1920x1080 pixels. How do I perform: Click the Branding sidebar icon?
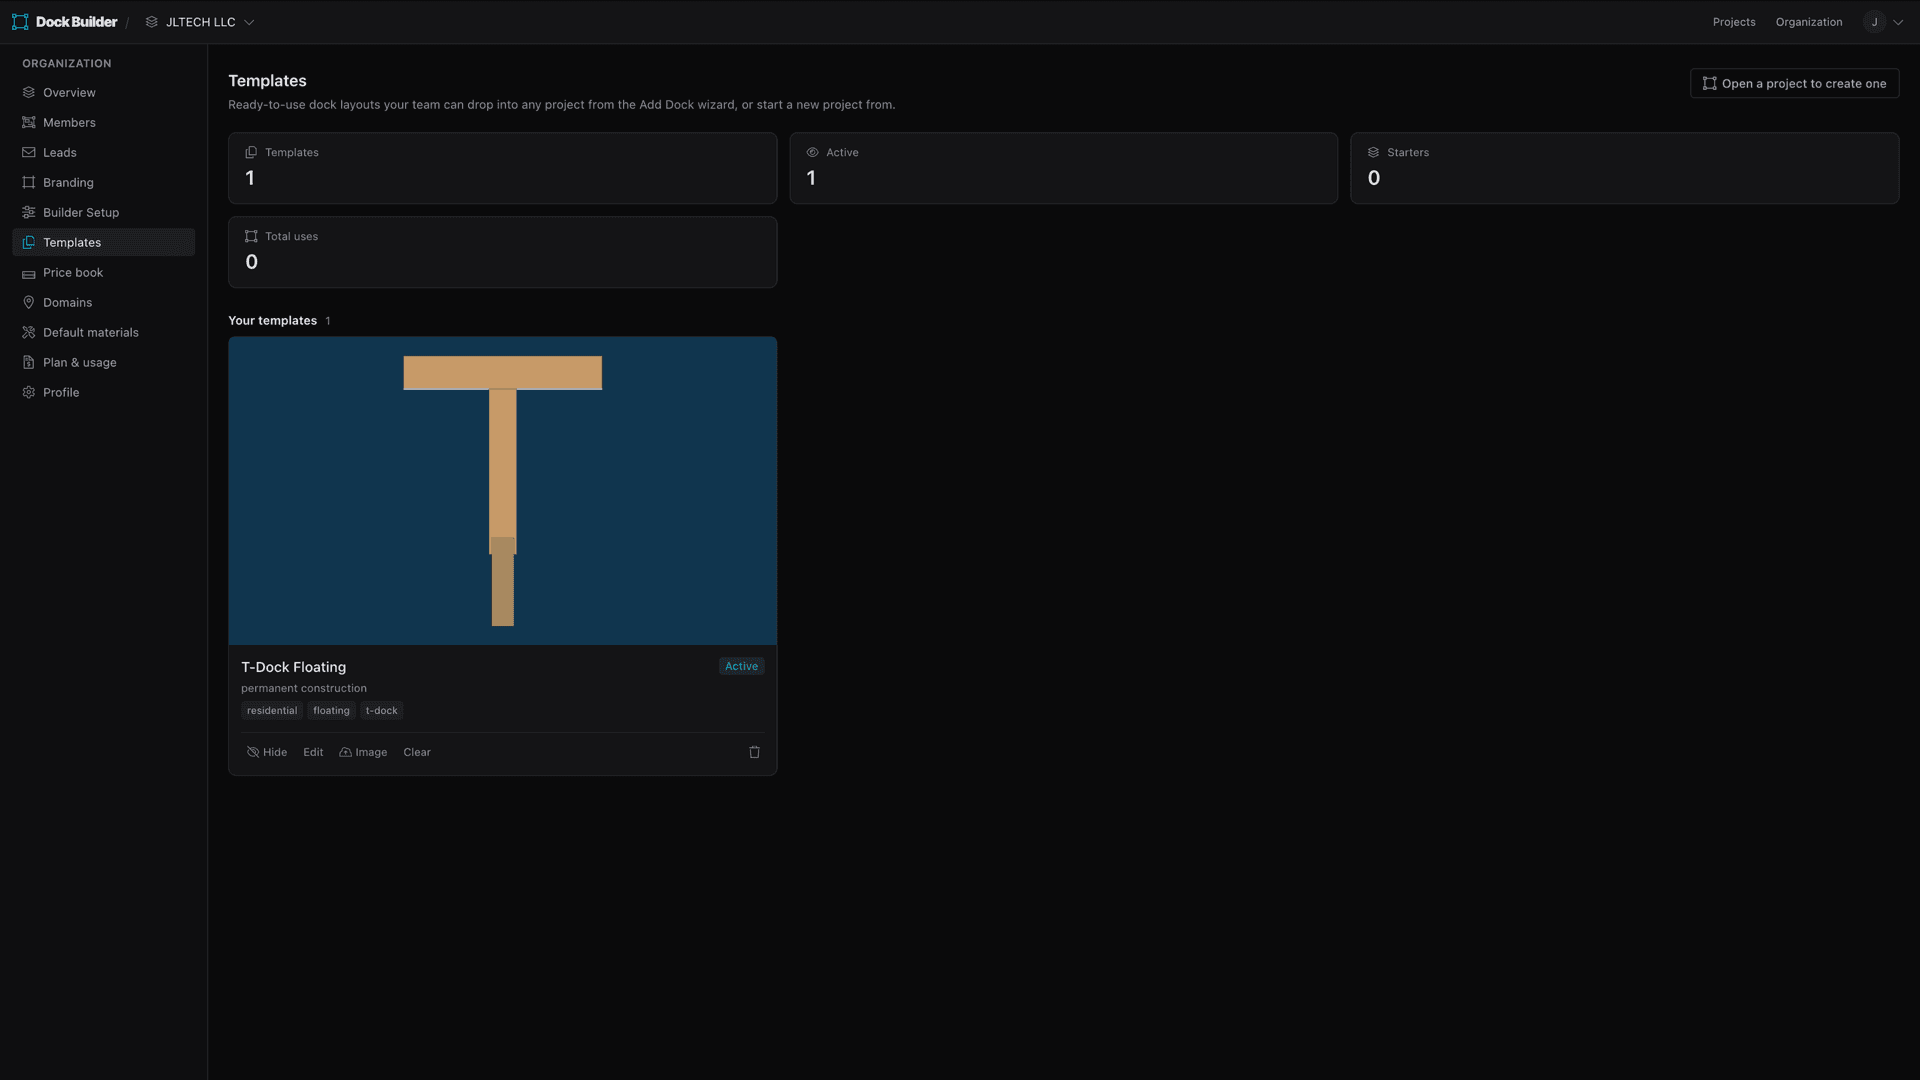29,182
